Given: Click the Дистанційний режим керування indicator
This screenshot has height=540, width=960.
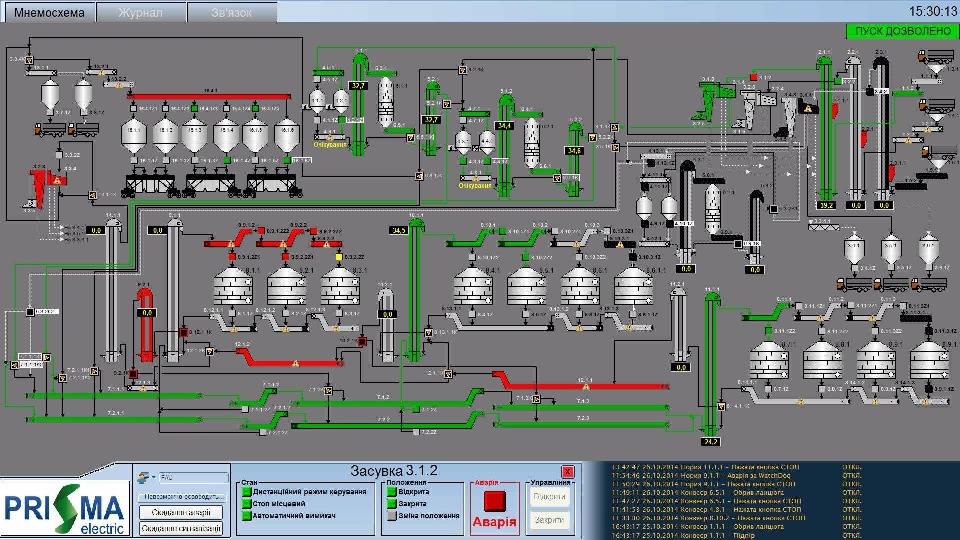Looking at the screenshot, I should [247, 492].
